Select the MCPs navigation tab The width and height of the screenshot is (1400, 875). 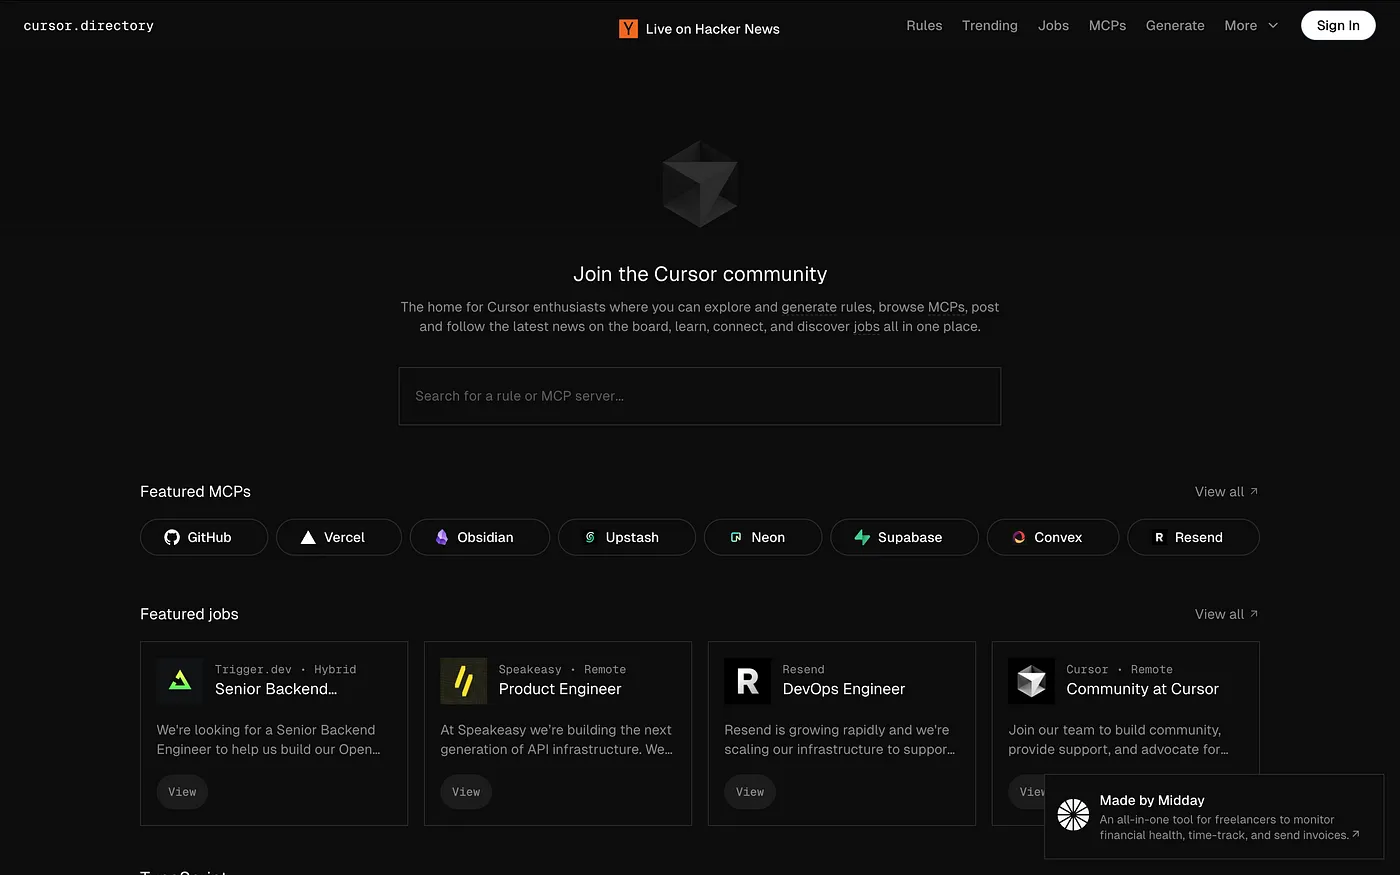(1107, 25)
